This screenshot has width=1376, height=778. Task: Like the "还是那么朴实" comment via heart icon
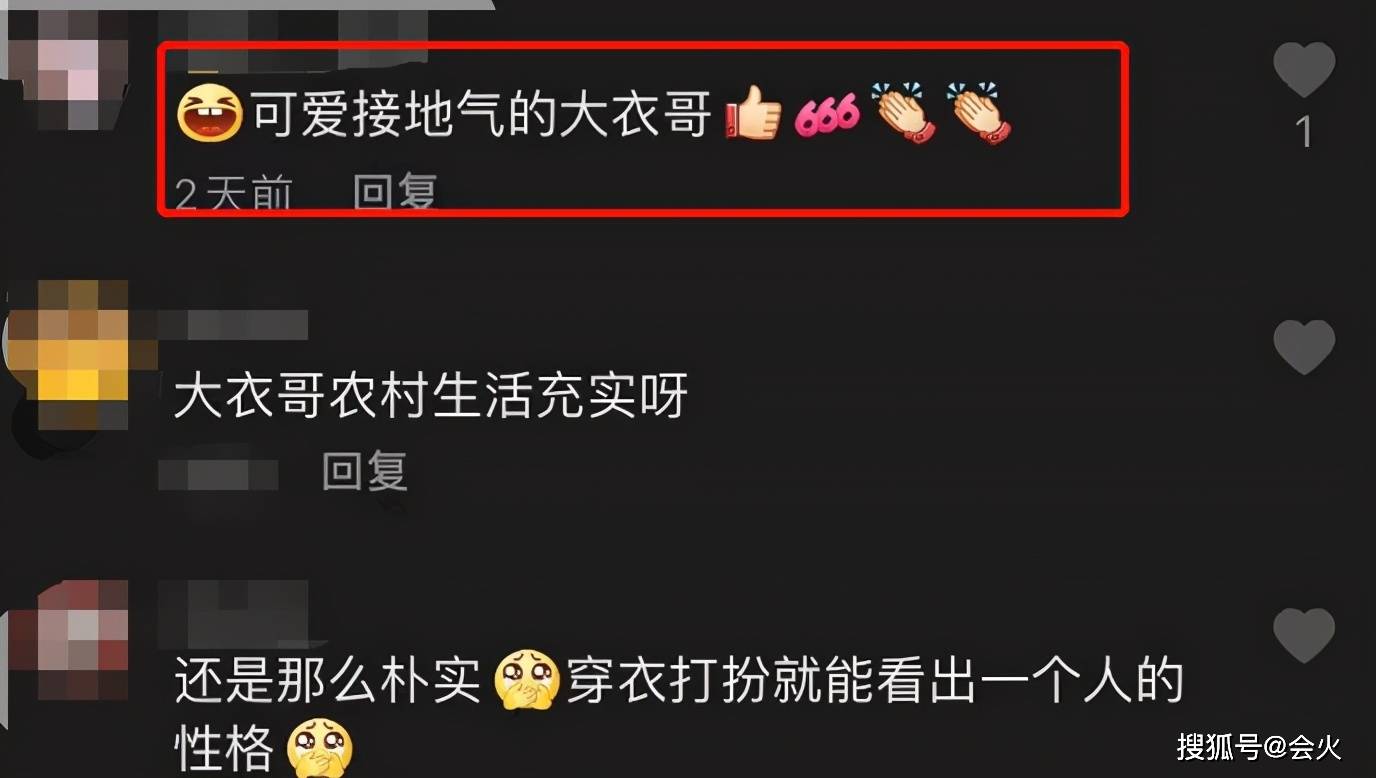(1304, 636)
